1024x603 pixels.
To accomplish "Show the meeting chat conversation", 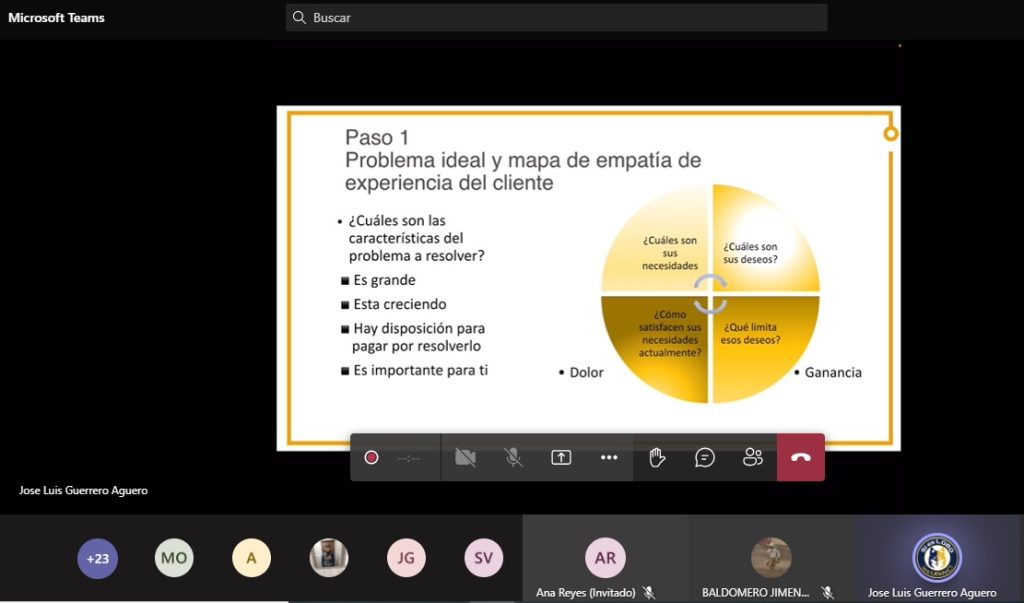I will (x=705, y=457).
